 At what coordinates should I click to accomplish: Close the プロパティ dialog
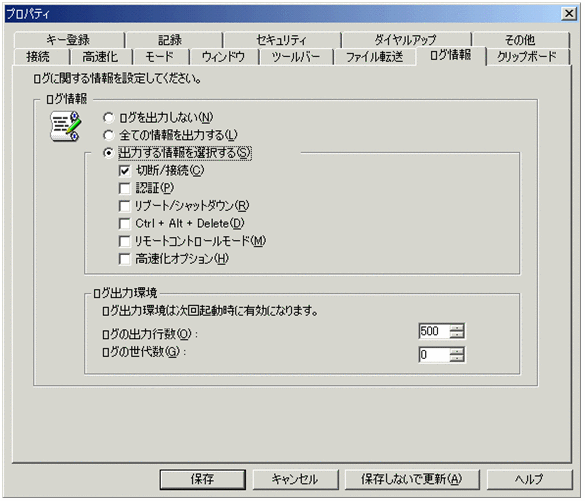(x=569, y=14)
